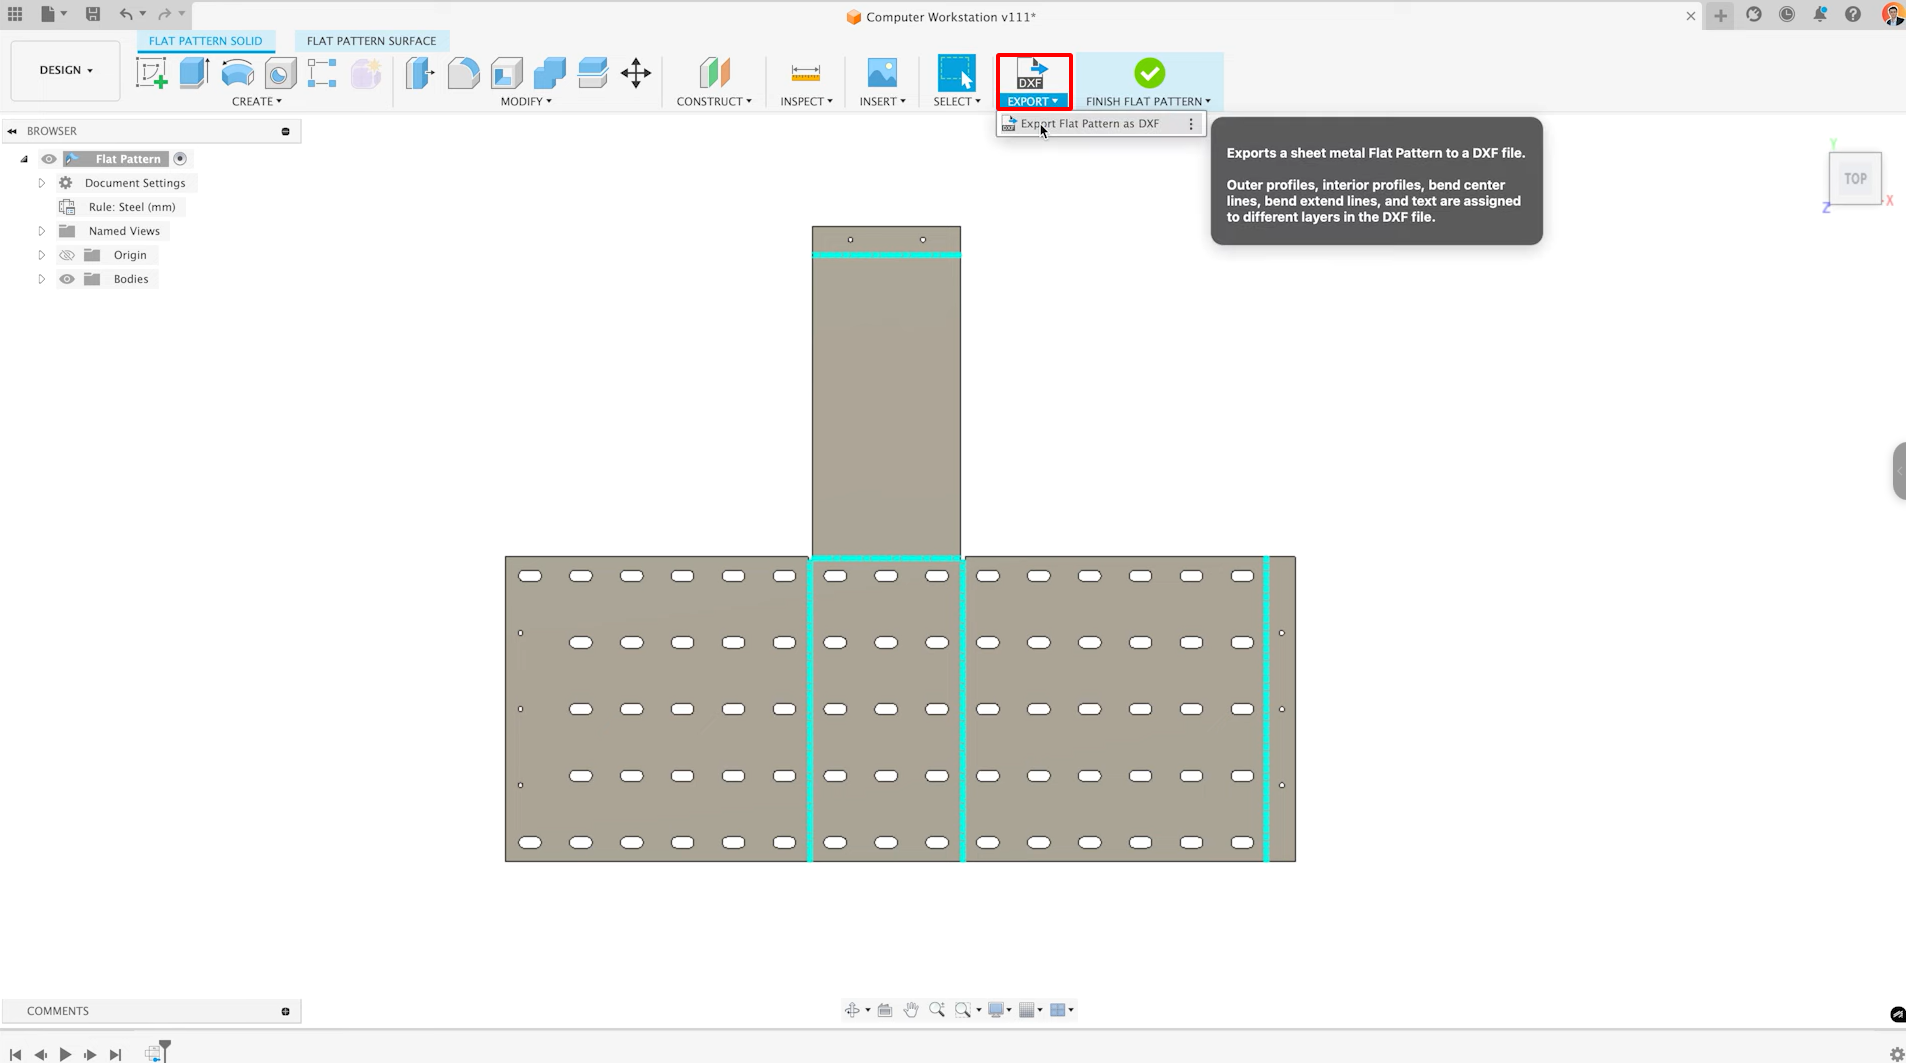Click the Orbit navigation icon
Viewport: 1906px width, 1063px height.
tap(852, 1010)
